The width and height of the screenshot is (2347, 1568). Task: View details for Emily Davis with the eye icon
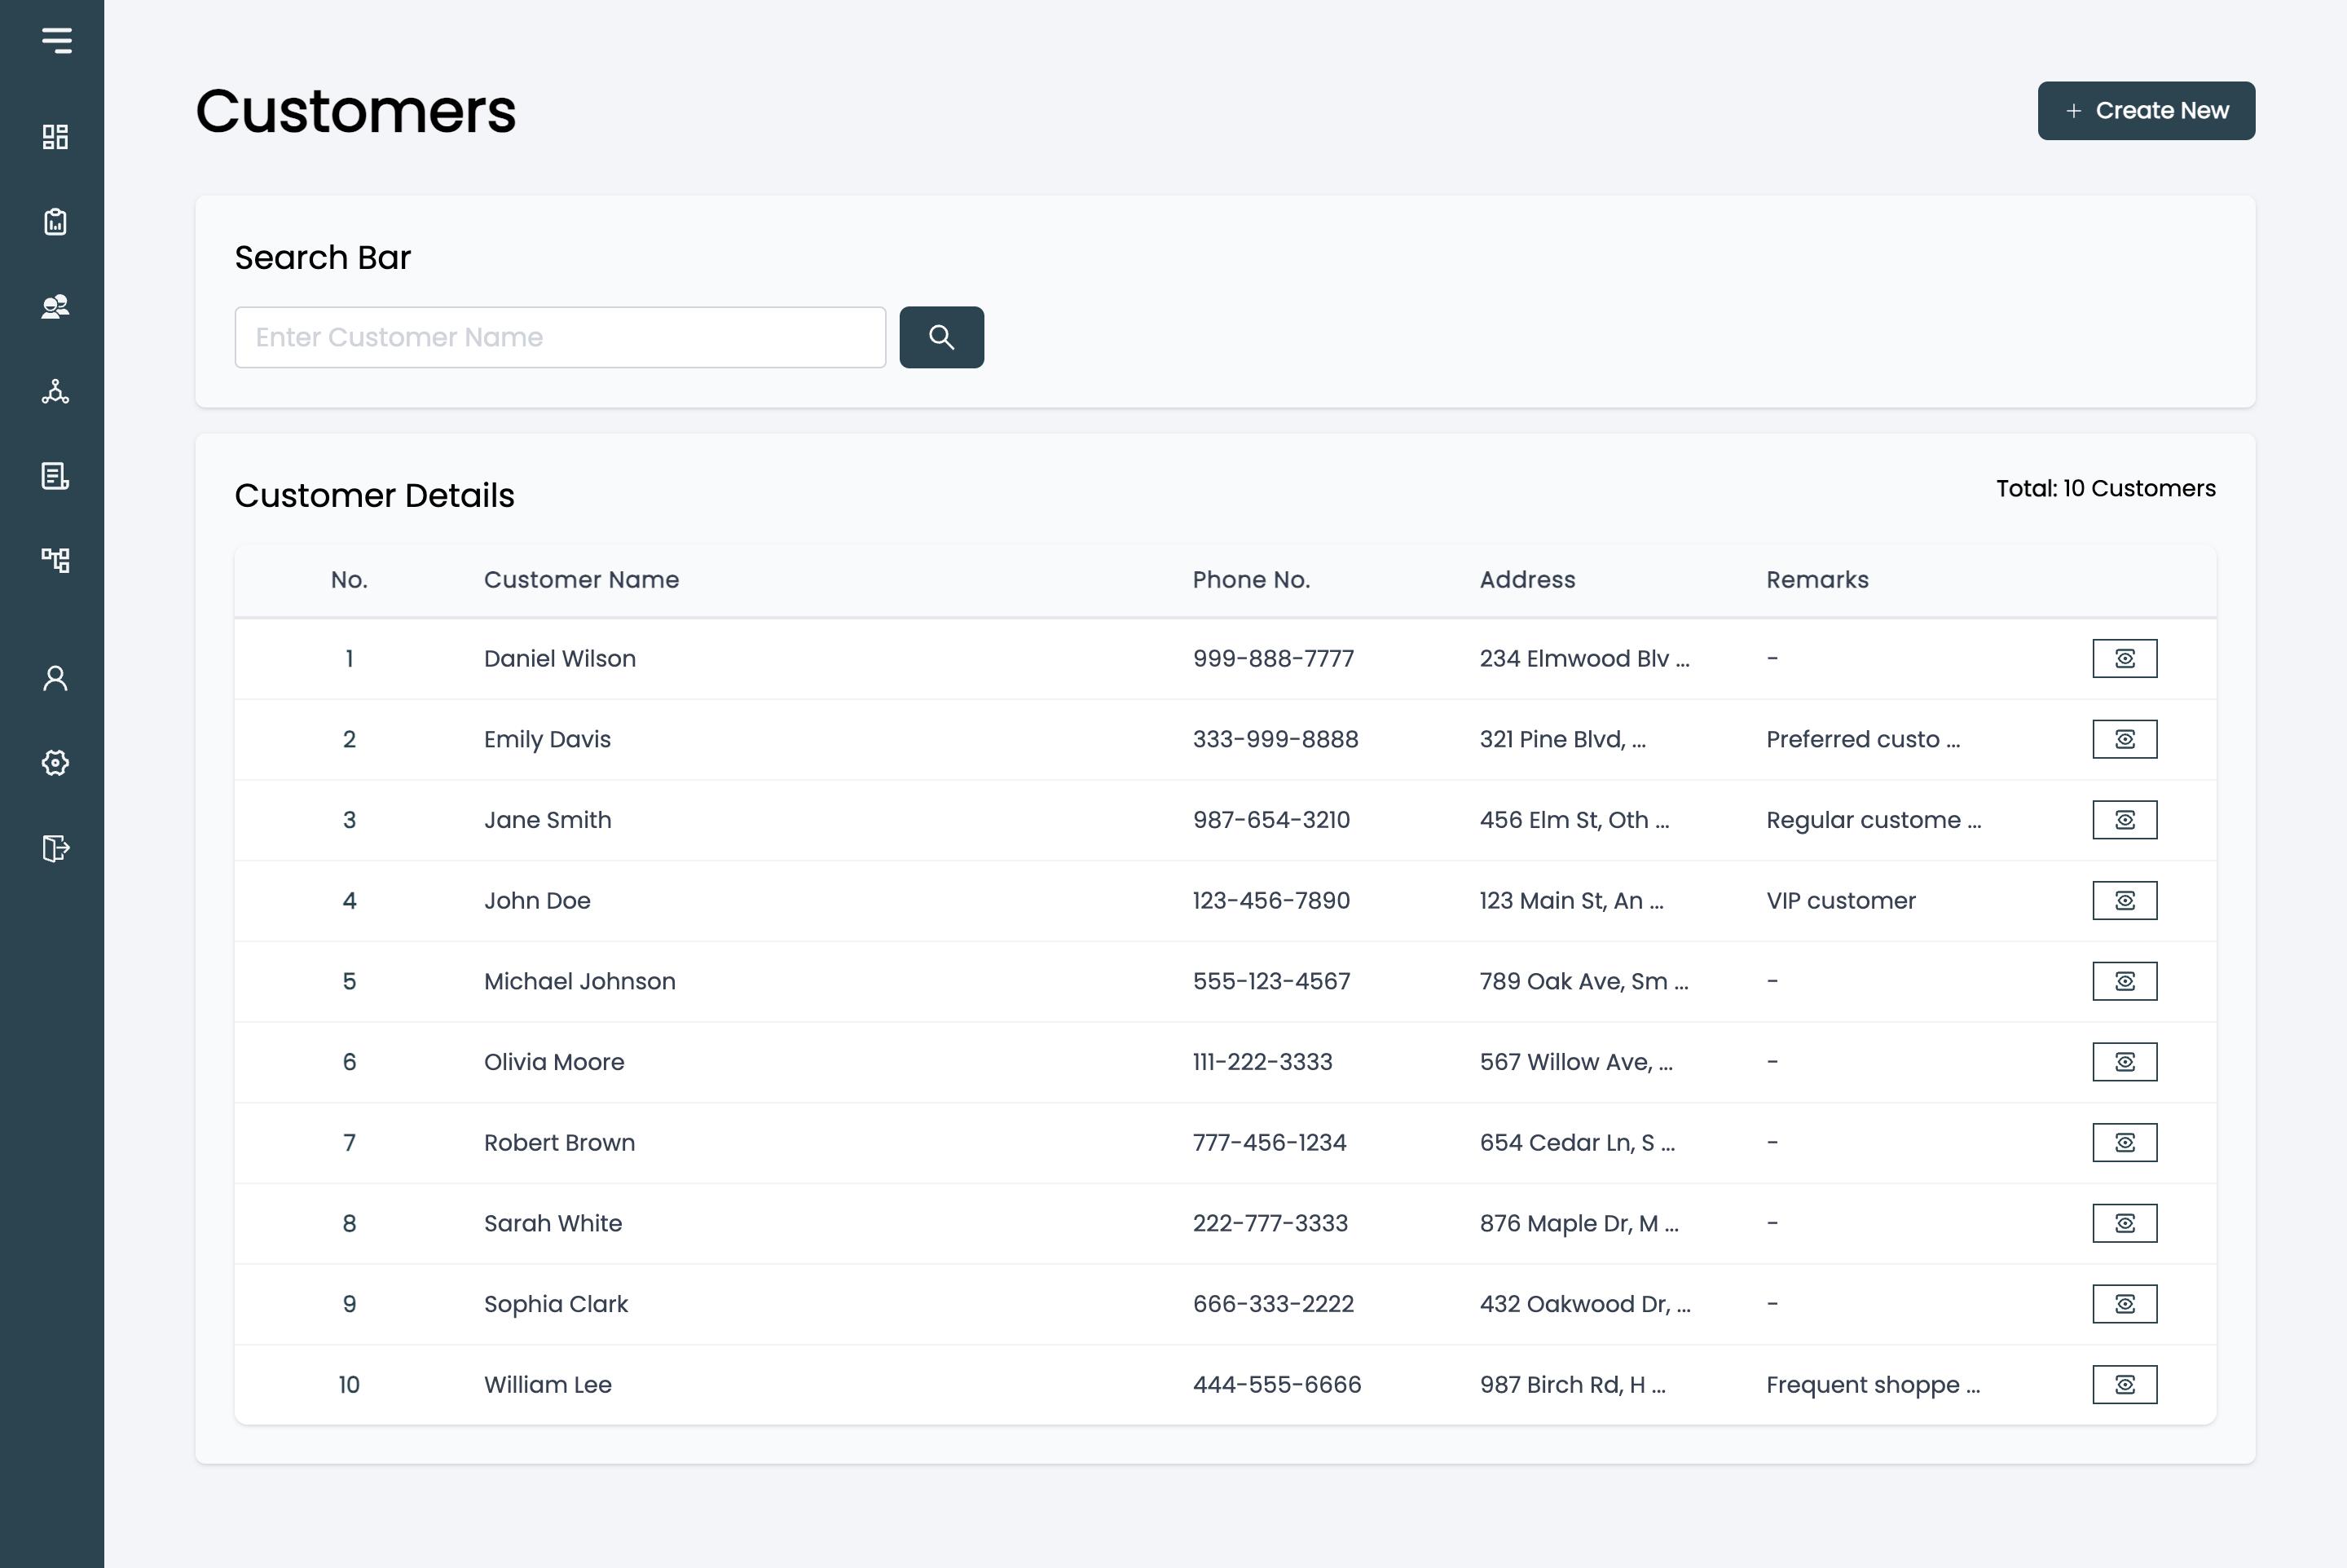coord(2124,739)
